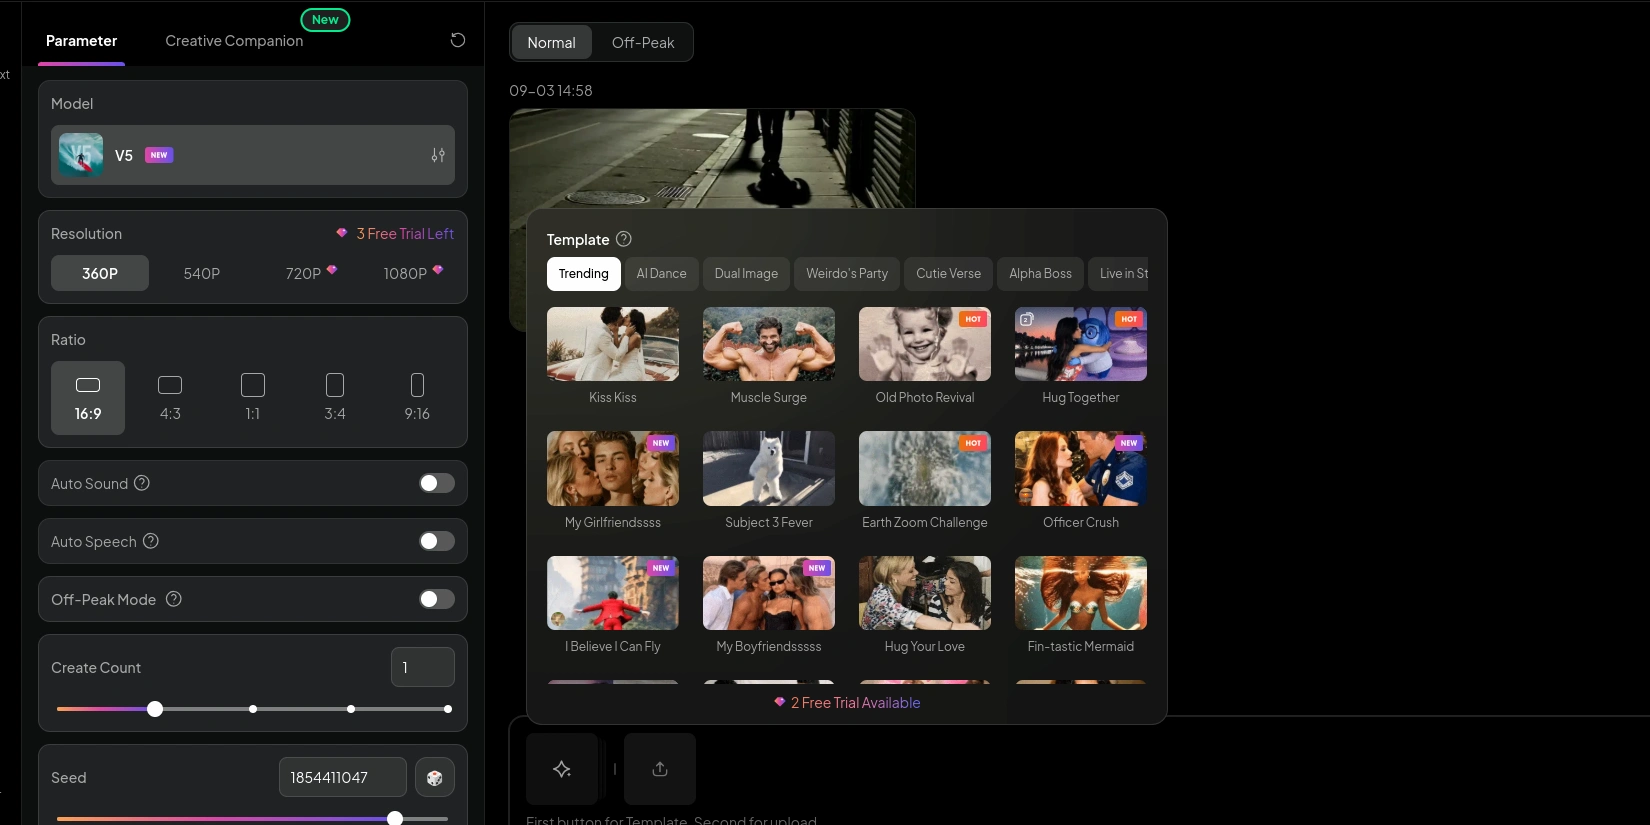Click Off-Peak Mode help icon
Image resolution: width=1650 pixels, height=825 pixels.
click(x=174, y=599)
